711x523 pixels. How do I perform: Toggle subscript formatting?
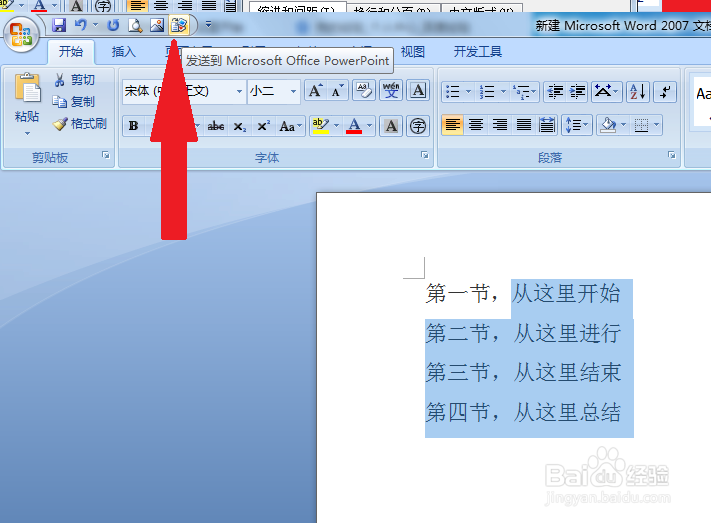tap(240, 126)
